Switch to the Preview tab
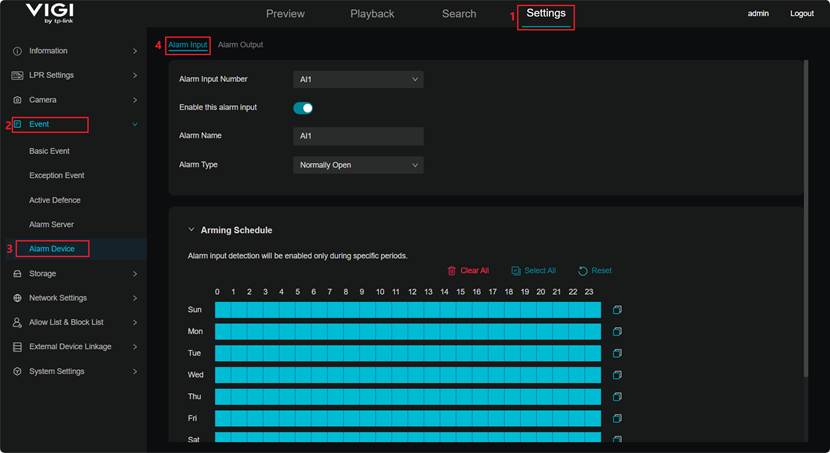The height and width of the screenshot is (453, 830). (x=285, y=14)
